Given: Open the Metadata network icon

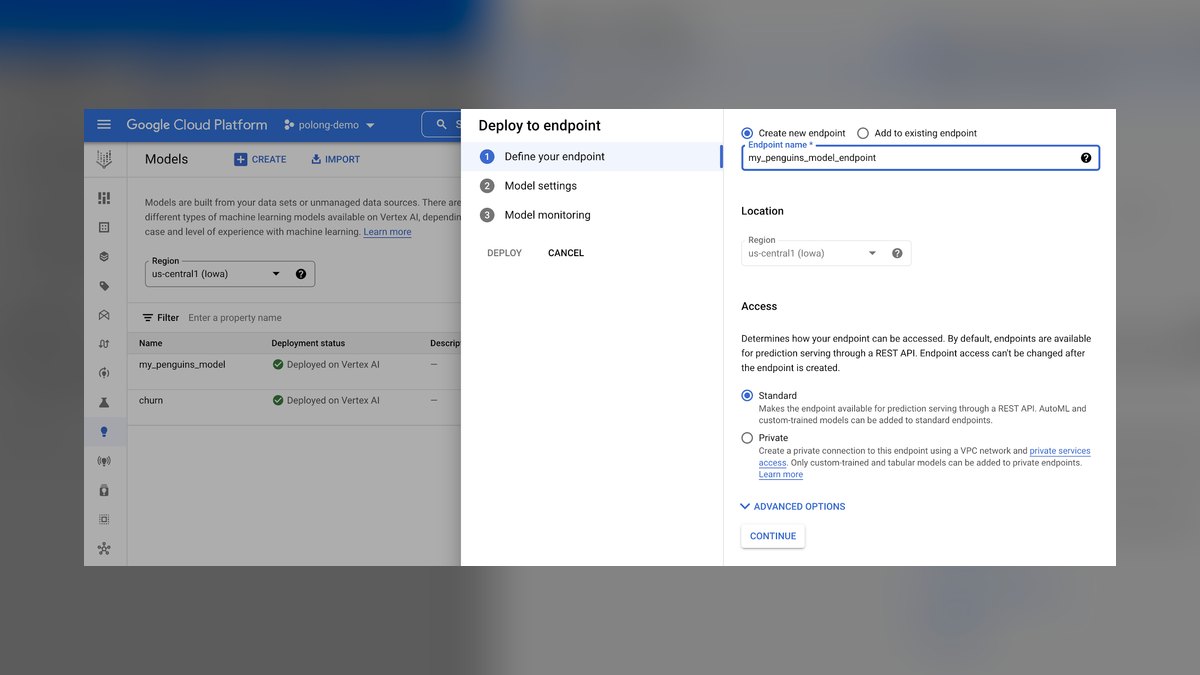Looking at the screenshot, I should click(x=104, y=549).
